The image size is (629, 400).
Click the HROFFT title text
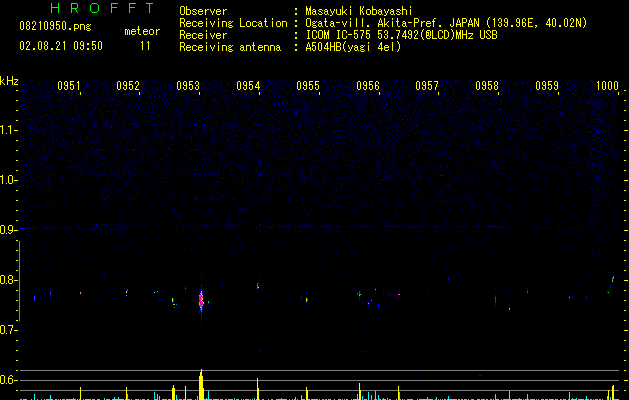tap(102, 8)
